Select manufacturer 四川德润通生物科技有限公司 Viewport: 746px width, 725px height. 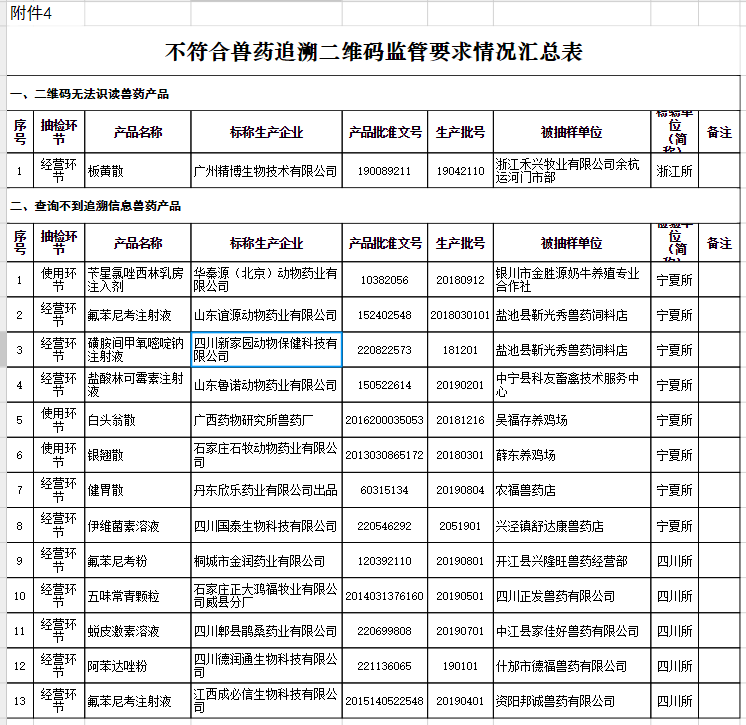(265, 666)
